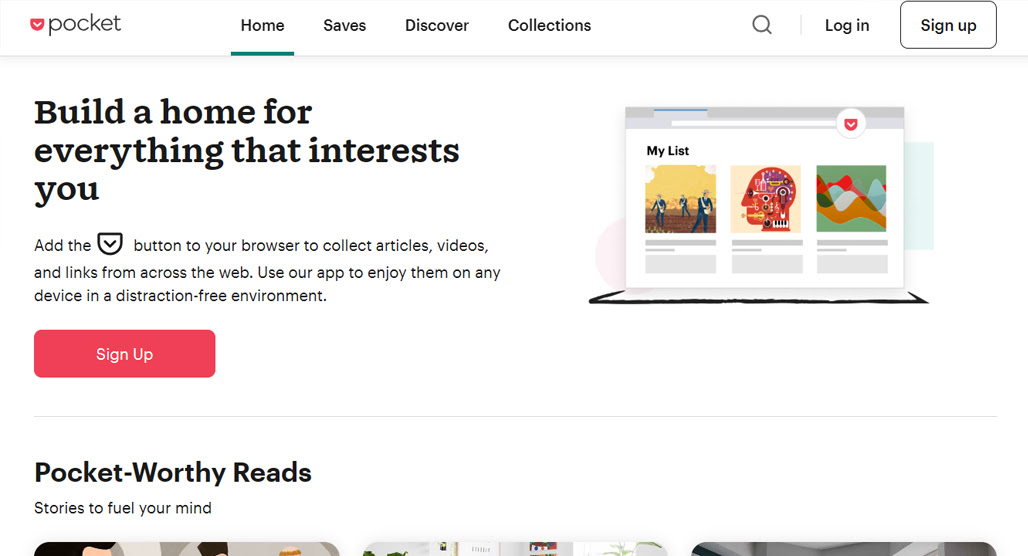Click the Pocket-Worthy Reads heading
Screen dimensions: 1028x556
[173, 473]
